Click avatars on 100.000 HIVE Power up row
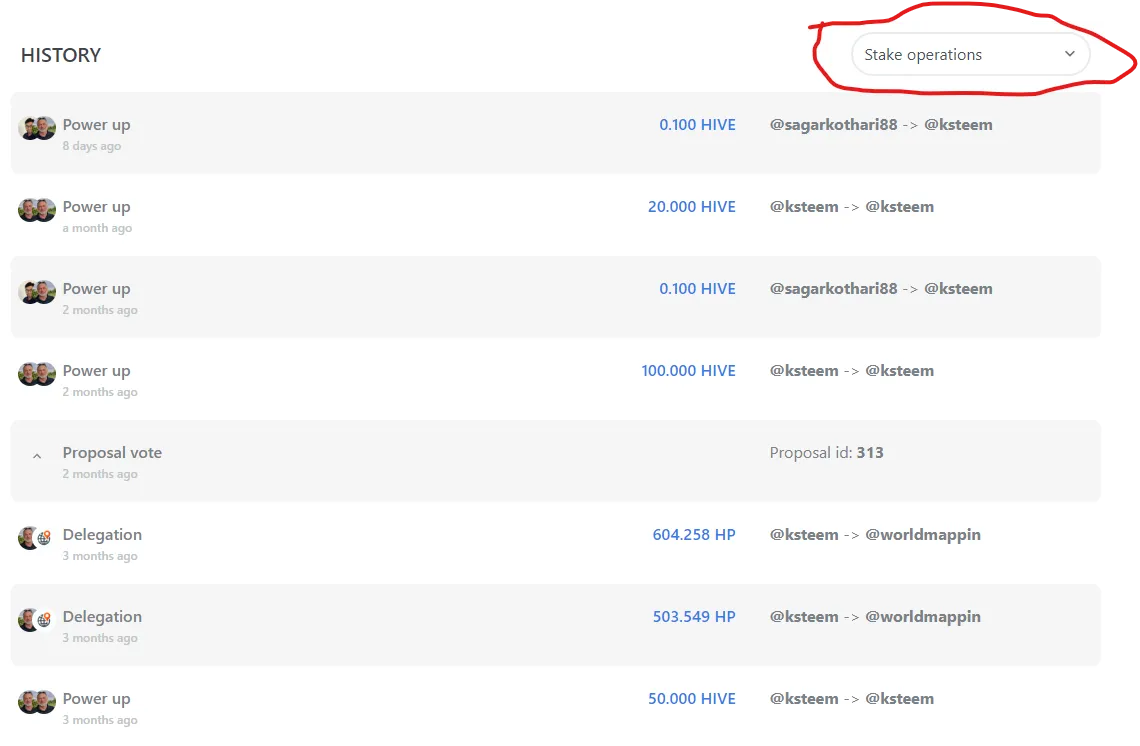Screen dimensions: 1140x746 coord(37,374)
